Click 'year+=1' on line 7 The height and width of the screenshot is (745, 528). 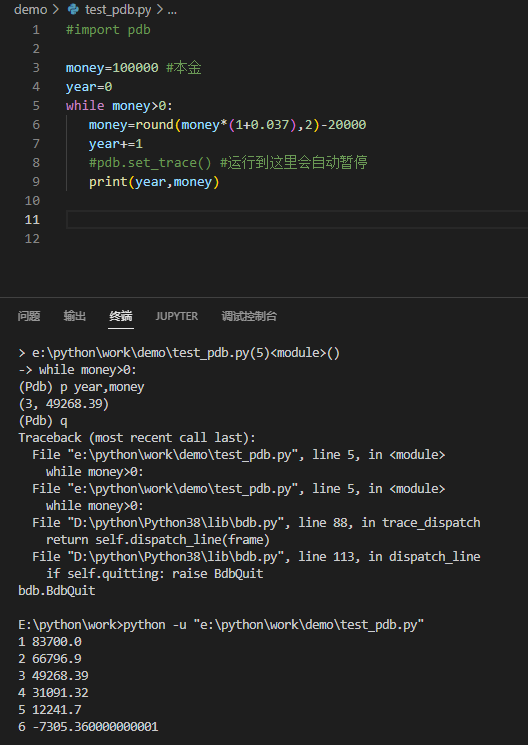click(x=115, y=143)
